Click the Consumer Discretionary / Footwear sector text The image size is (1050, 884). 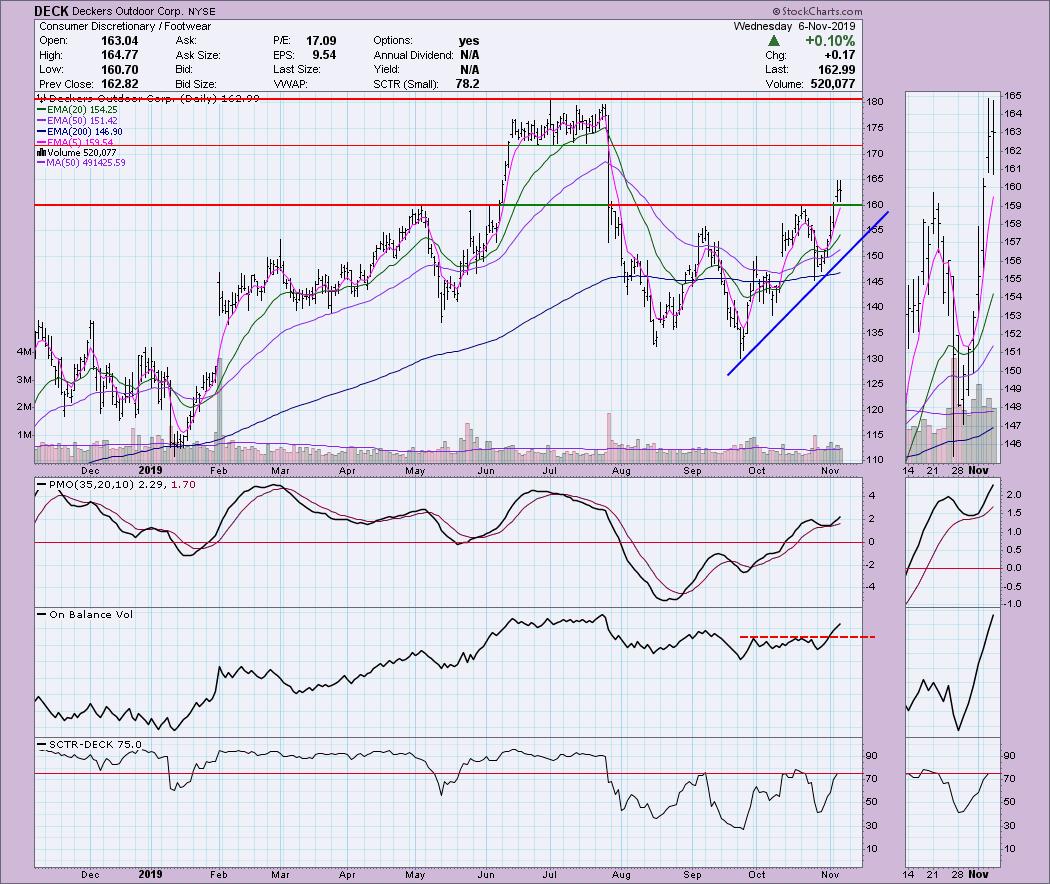(125, 26)
